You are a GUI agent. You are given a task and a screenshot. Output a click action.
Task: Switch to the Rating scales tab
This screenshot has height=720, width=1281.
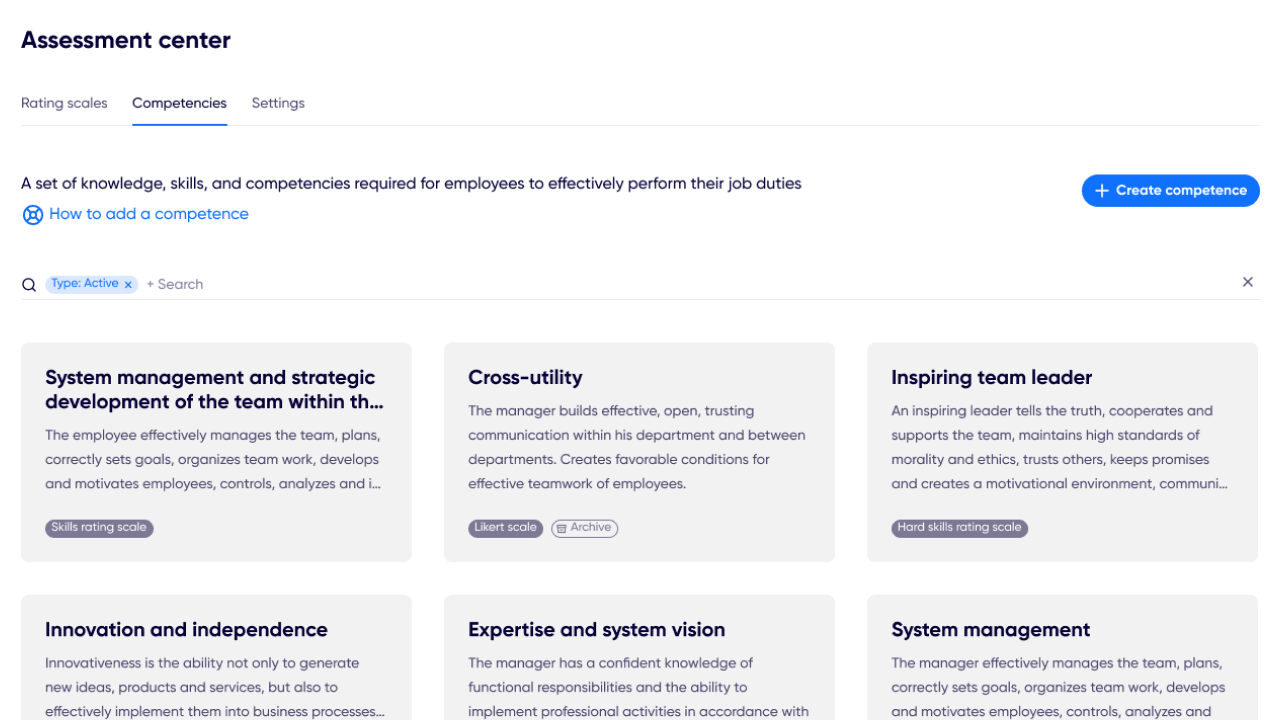point(64,103)
